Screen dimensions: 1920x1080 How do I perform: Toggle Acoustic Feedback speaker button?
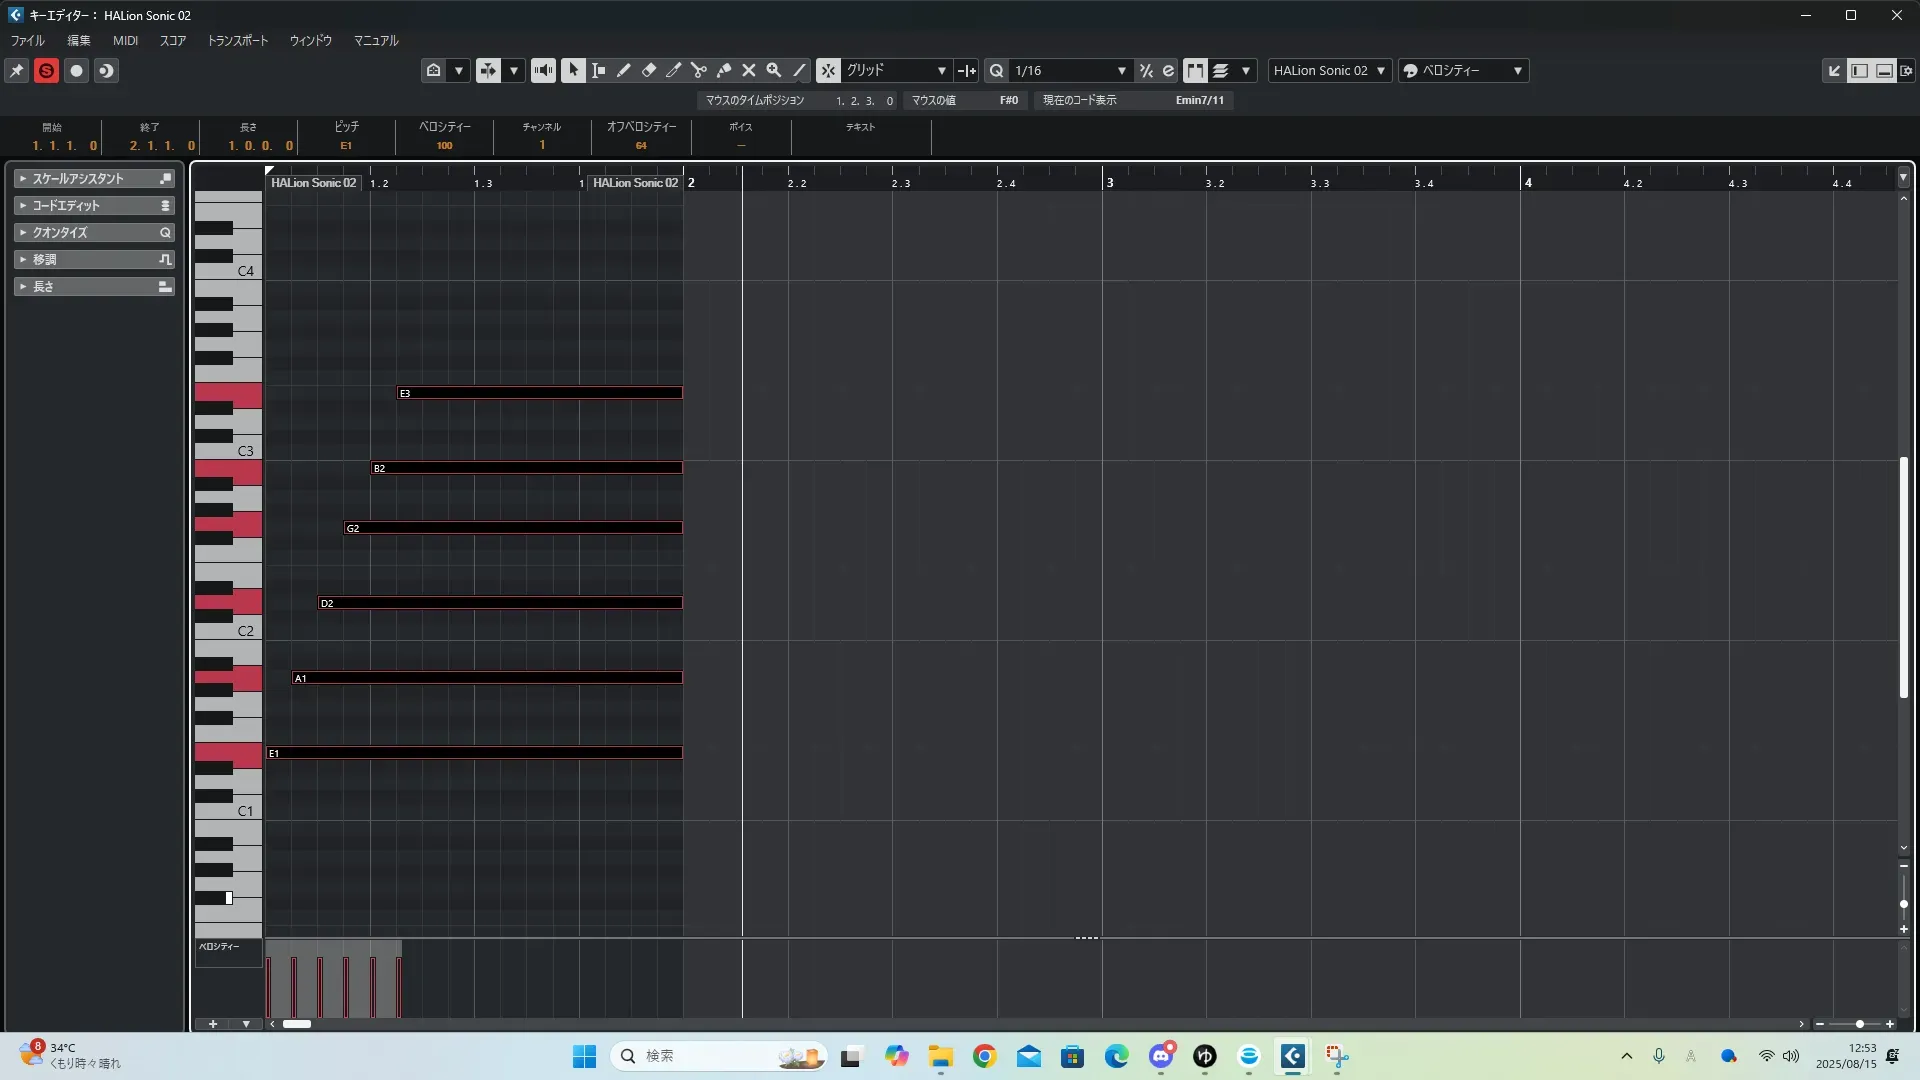[543, 70]
